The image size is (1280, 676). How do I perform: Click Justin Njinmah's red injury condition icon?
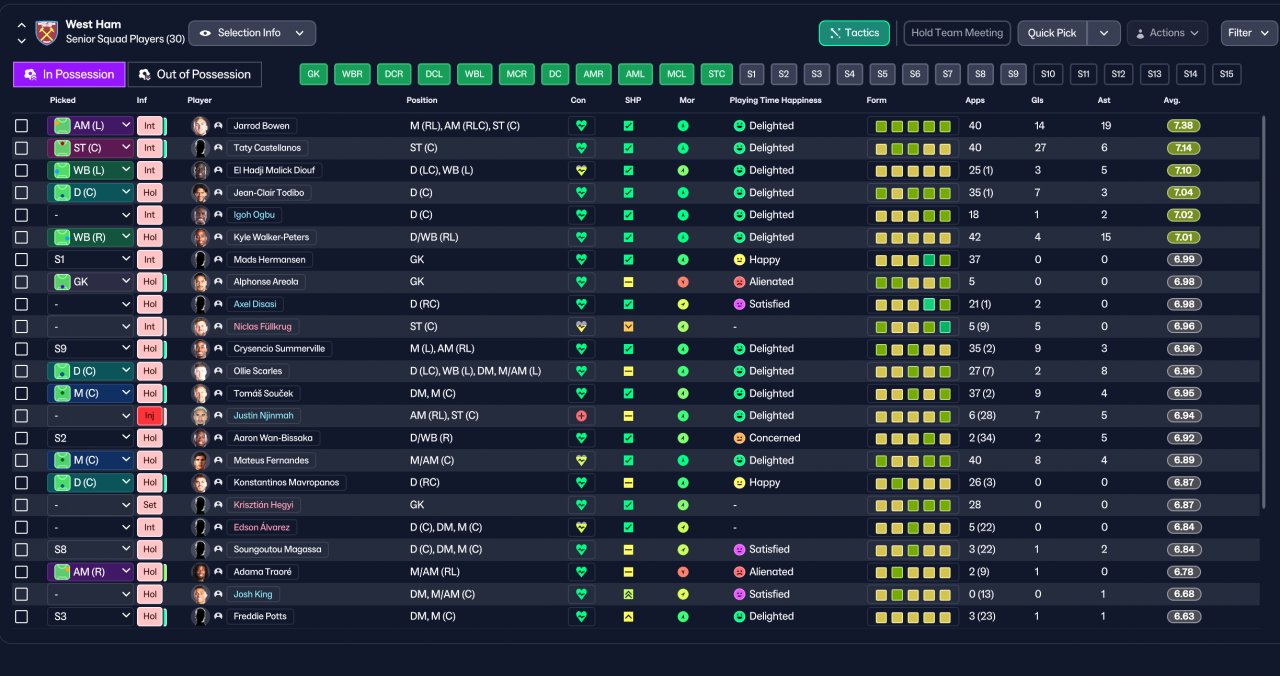tap(581, 416)
